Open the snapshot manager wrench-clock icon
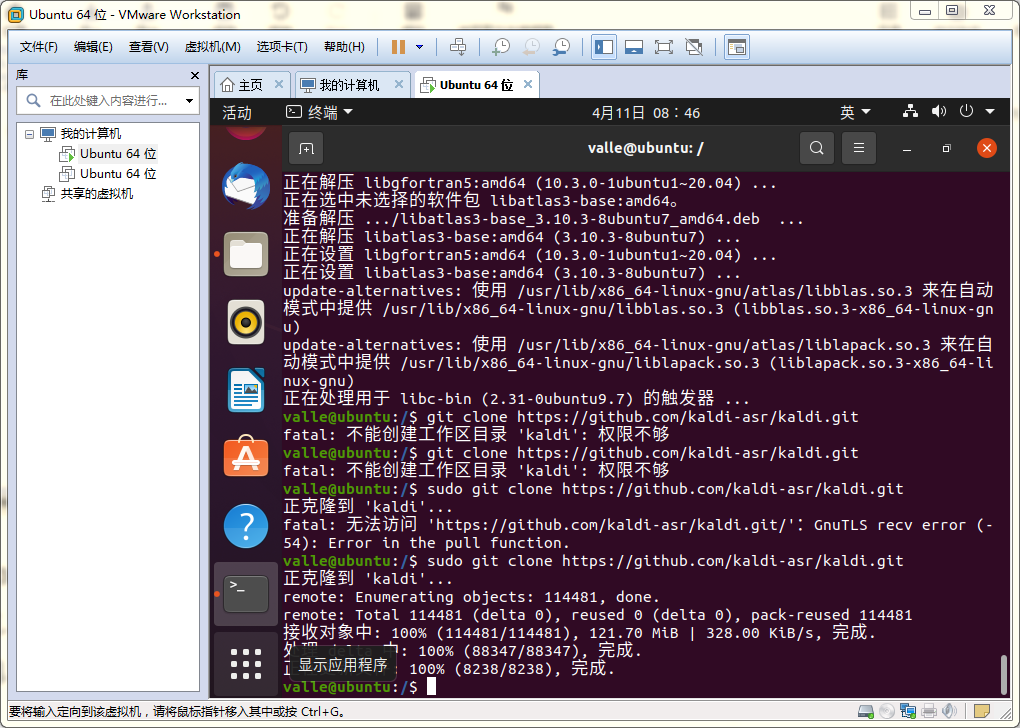1020x728 pixels. (561, 47)
